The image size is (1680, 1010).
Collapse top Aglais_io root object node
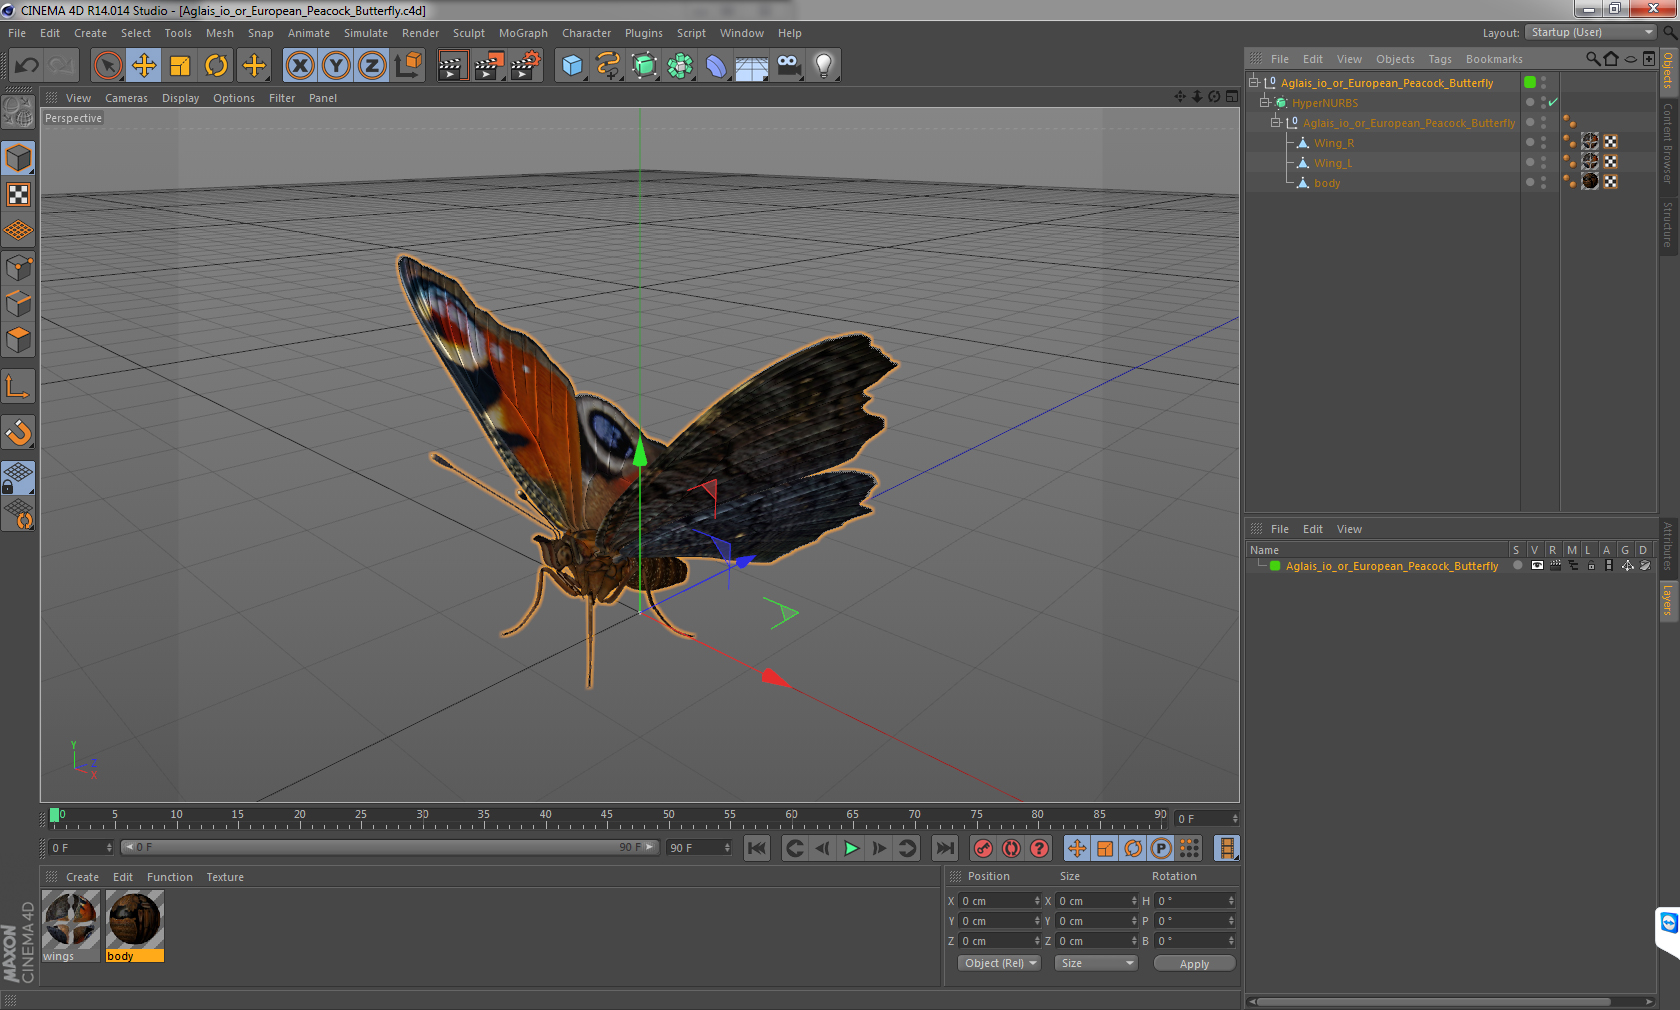(1253, 82)
